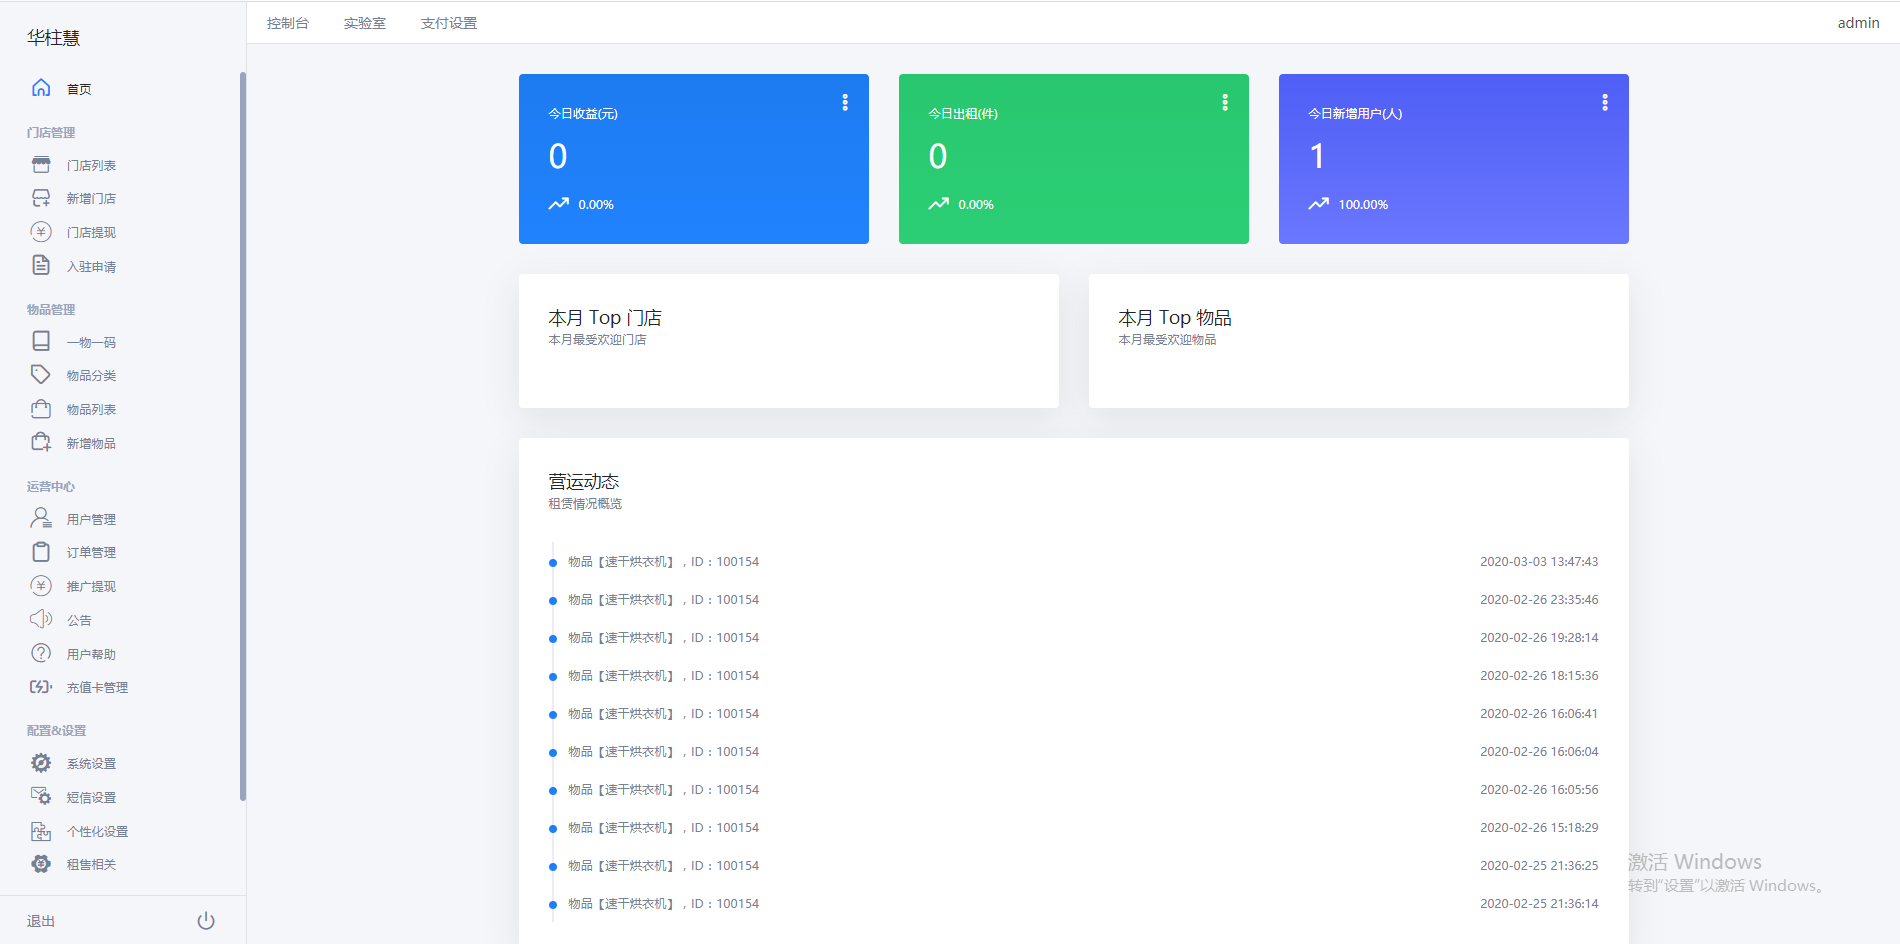Image resolution: width=1900 pixels, height=944 pixels.
Task: Open the menu on 今日收益 card
Action: pyautogui.click(x=845, y=102)
